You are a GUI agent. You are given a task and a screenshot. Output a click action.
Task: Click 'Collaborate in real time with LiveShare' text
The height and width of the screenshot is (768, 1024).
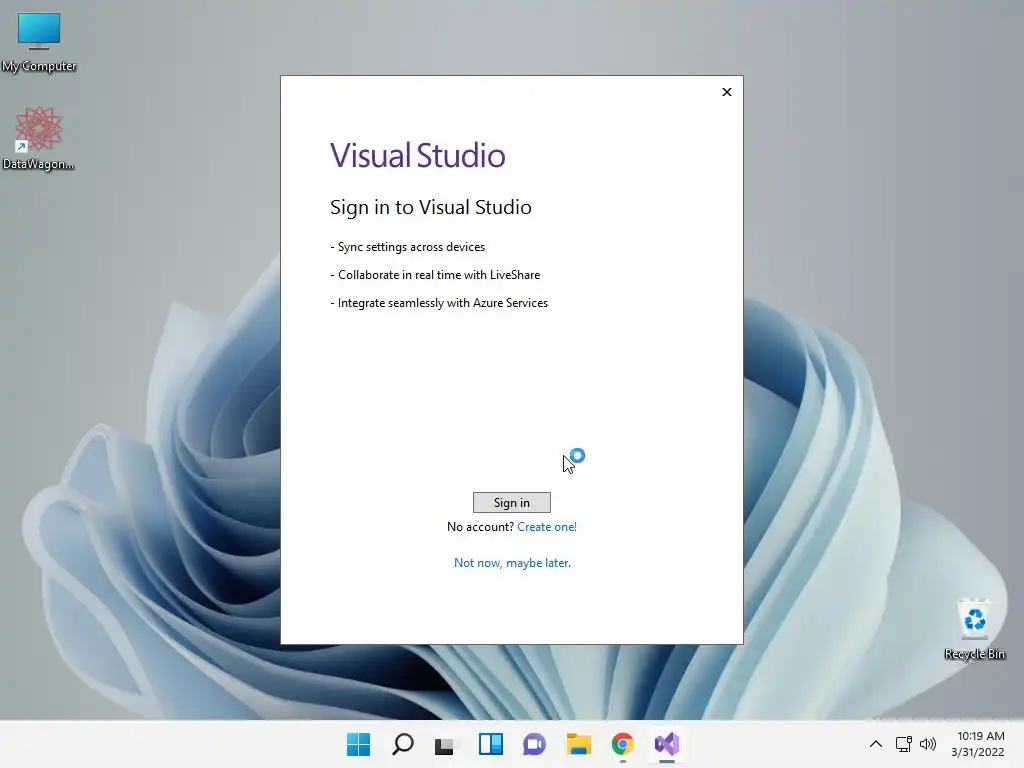435,275
